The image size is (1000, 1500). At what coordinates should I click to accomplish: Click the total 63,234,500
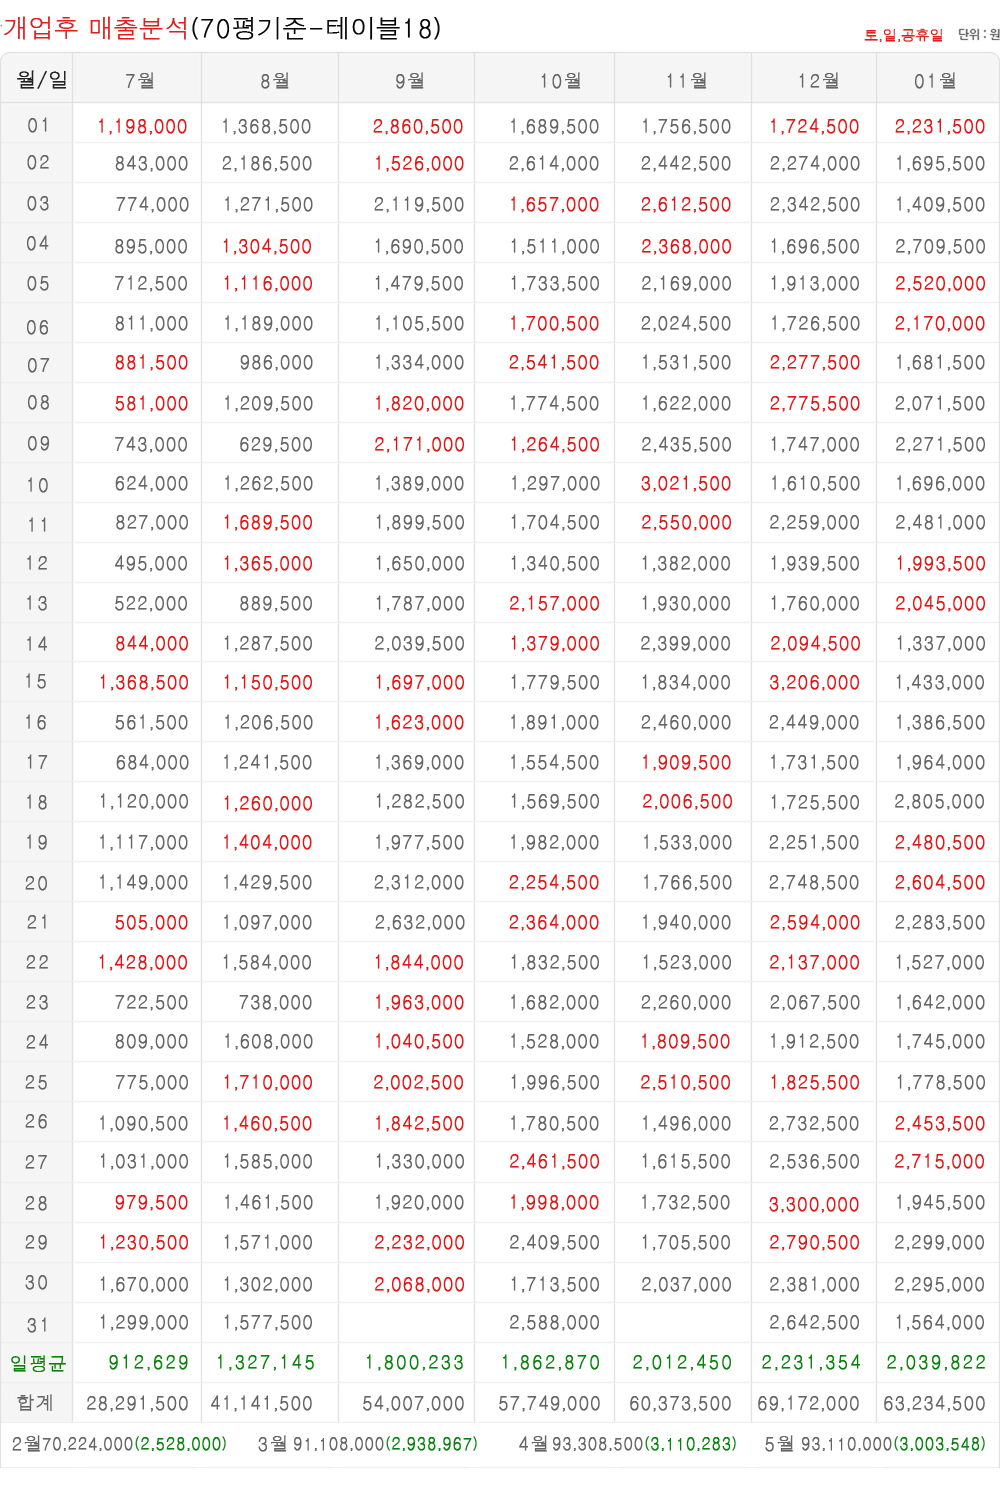point(934,1404)
